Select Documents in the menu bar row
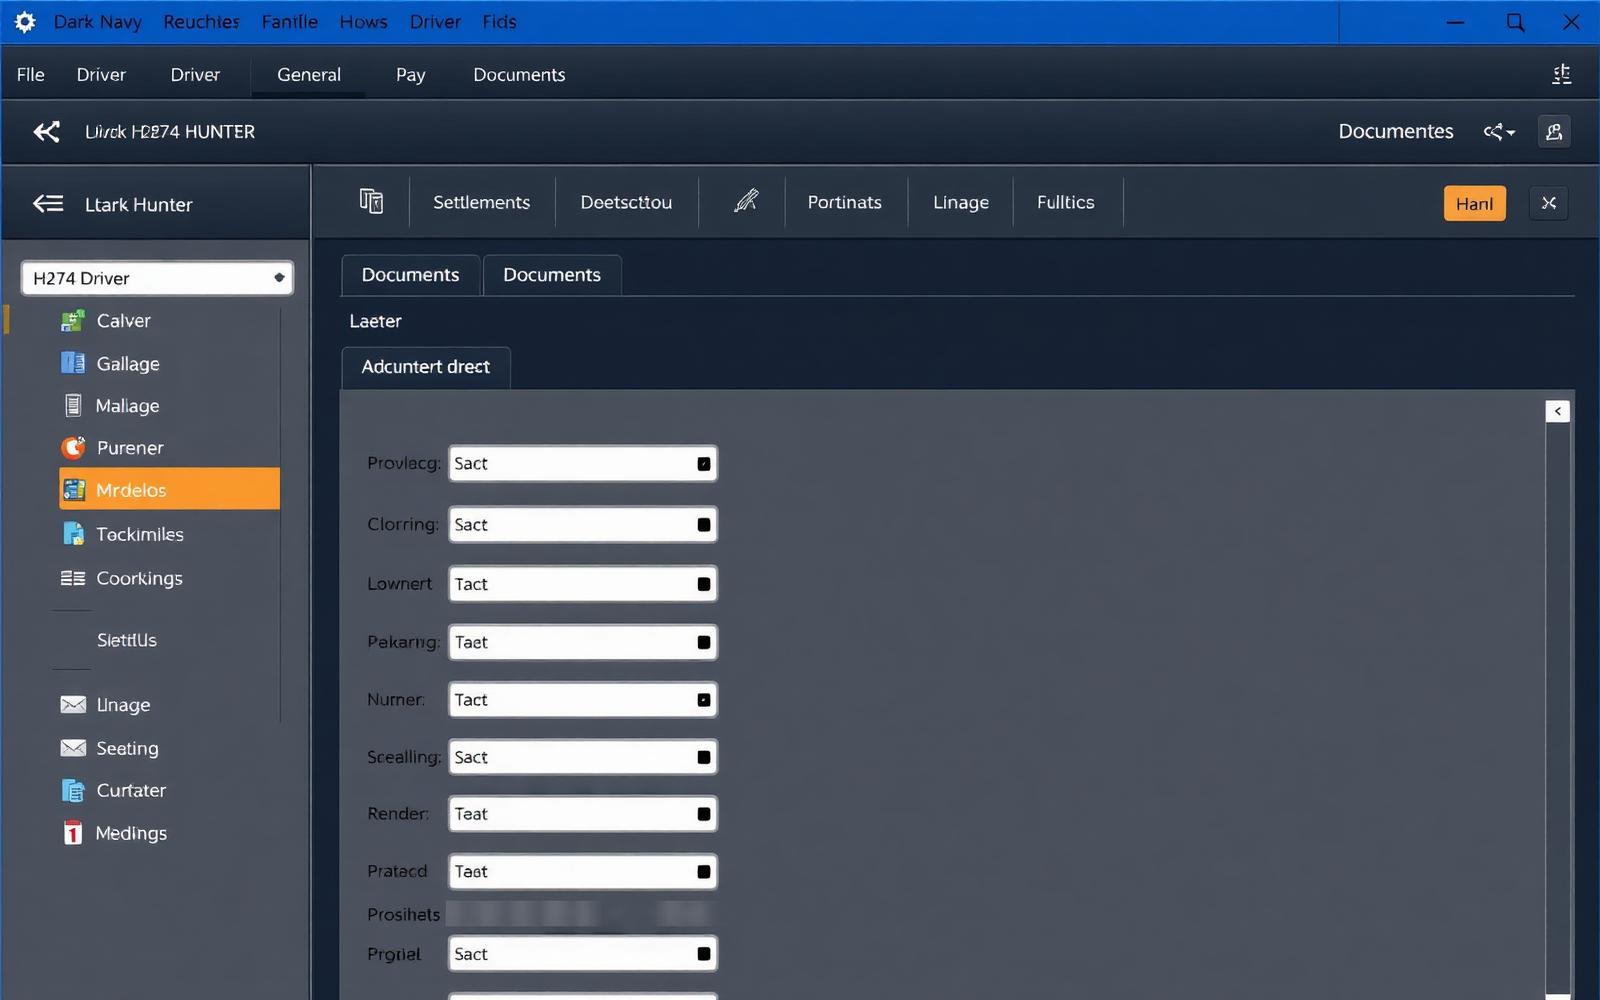This screenshot has width=1600, height=1000. click(519, 75)
